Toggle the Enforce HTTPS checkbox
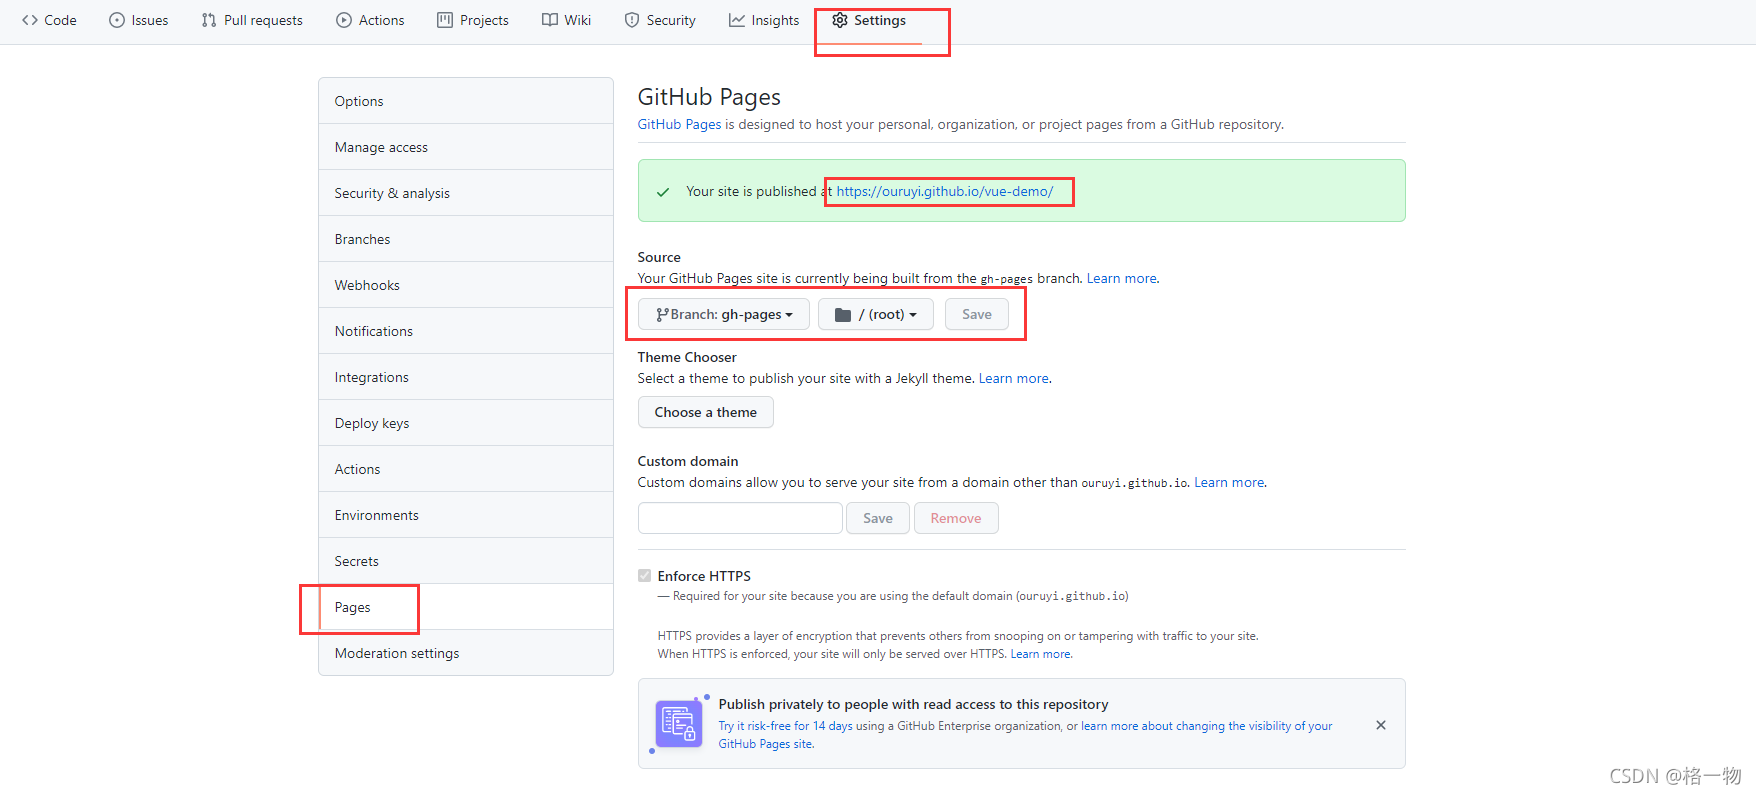 [x=645, y=575]
